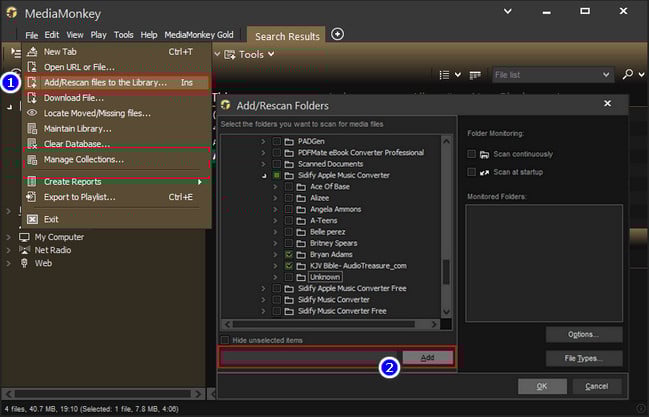Open the MediaMonkey Gold menu
This screenshot has height=417, width=649.
[x=199, y=35]
